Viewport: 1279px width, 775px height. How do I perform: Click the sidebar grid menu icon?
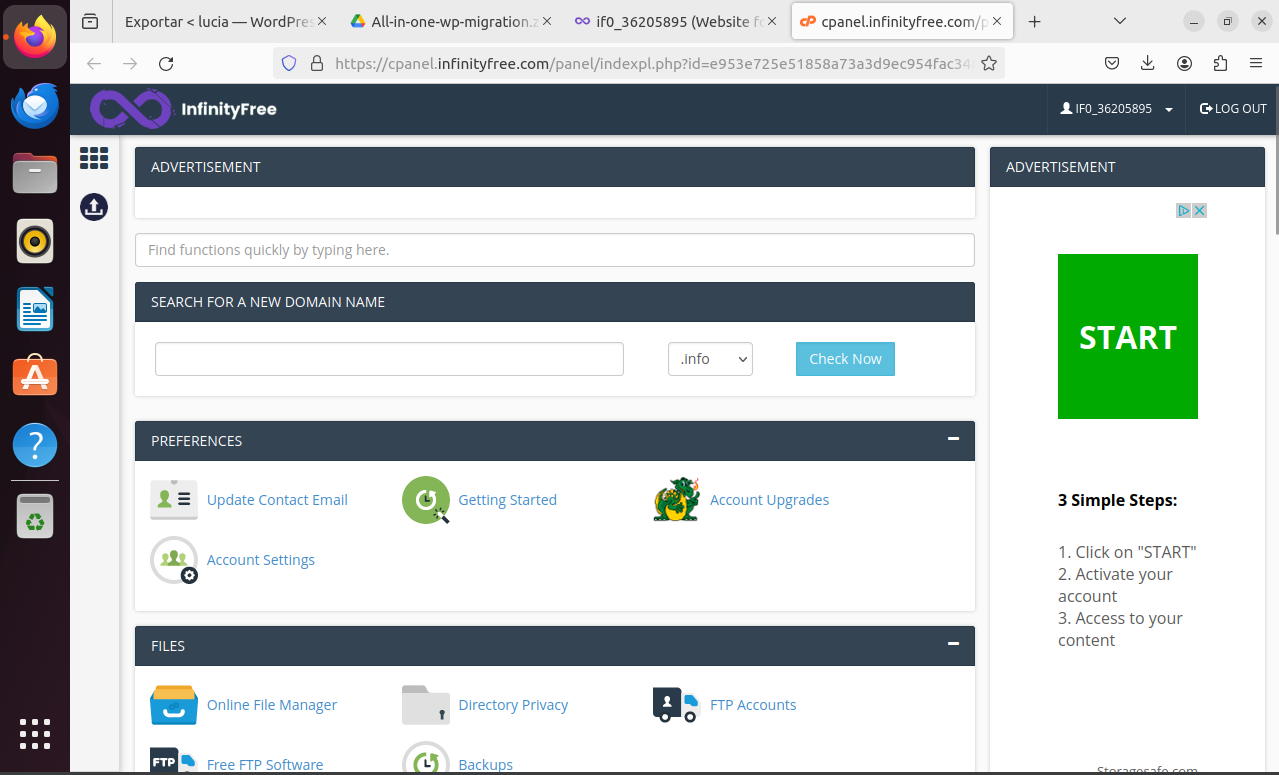click(x=94, y=158)
